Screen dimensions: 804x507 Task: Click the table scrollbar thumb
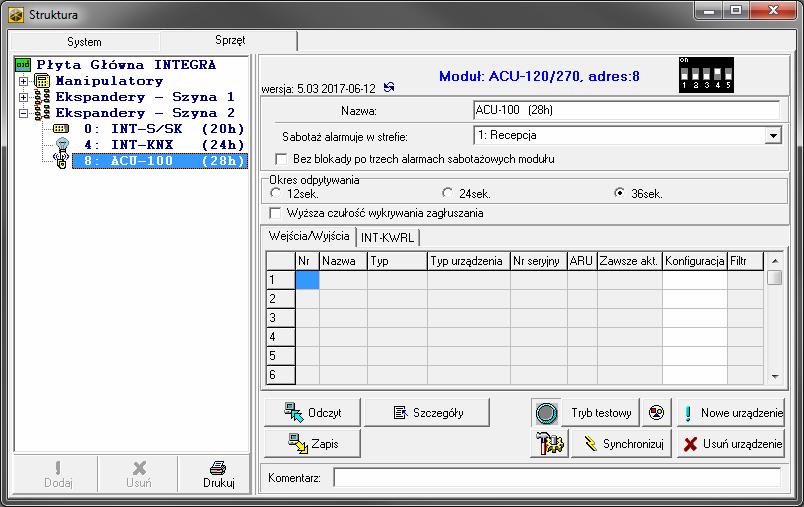[x=775, y=277]
